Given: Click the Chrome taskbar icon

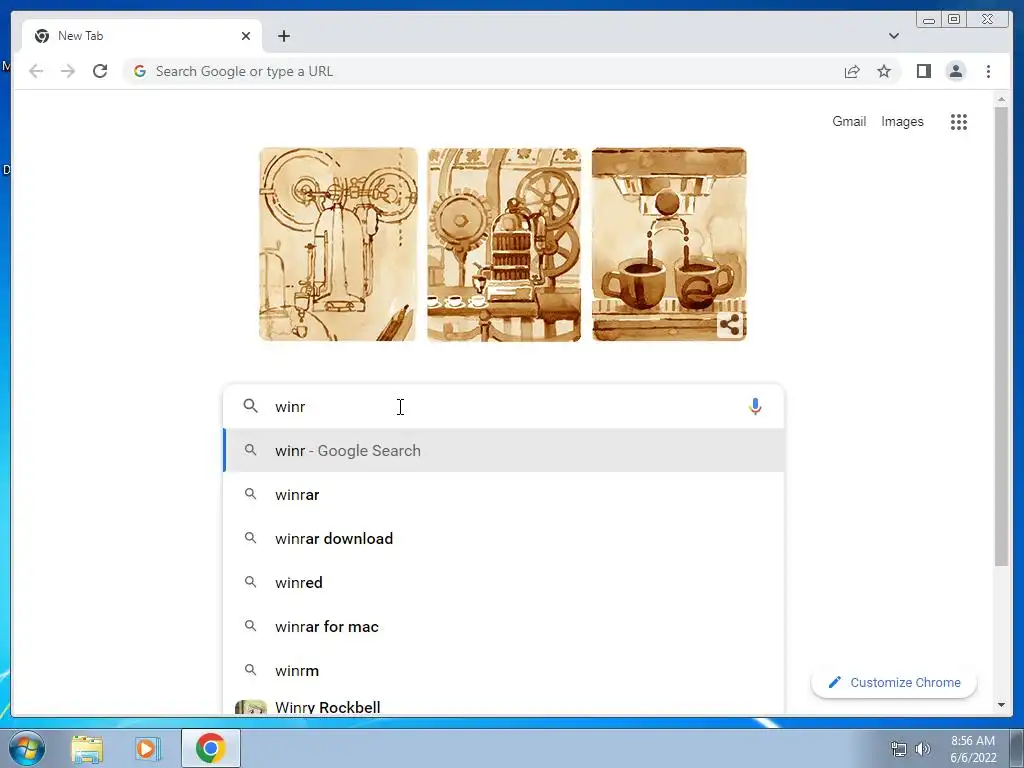Looking at the screenshot, I should [210, 748].
